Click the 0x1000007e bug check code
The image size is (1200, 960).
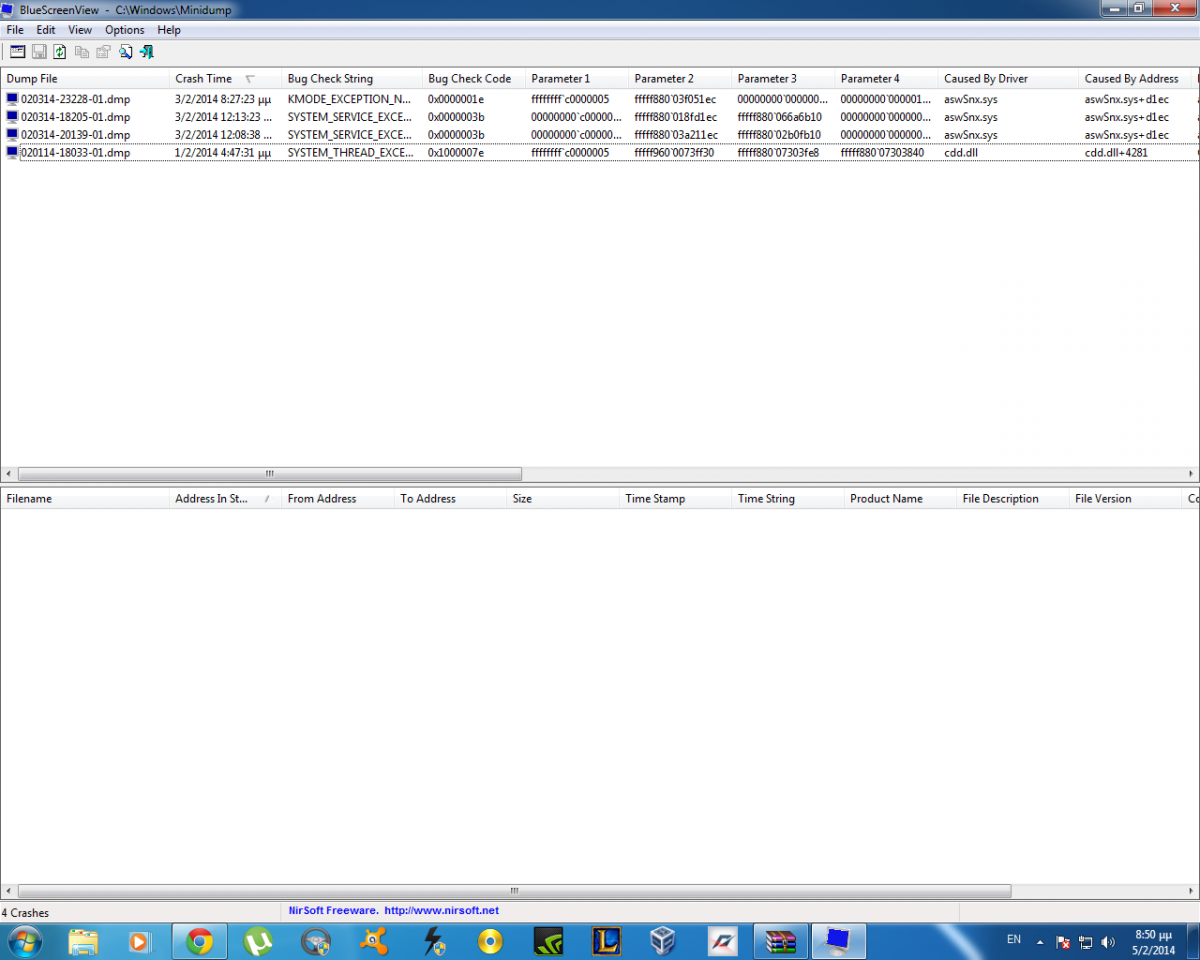456,152
